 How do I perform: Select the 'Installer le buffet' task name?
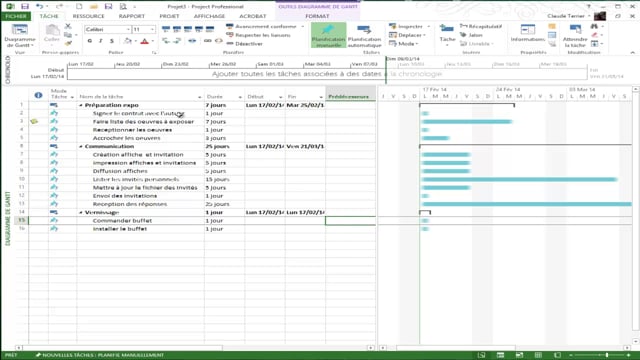[120, 229]
